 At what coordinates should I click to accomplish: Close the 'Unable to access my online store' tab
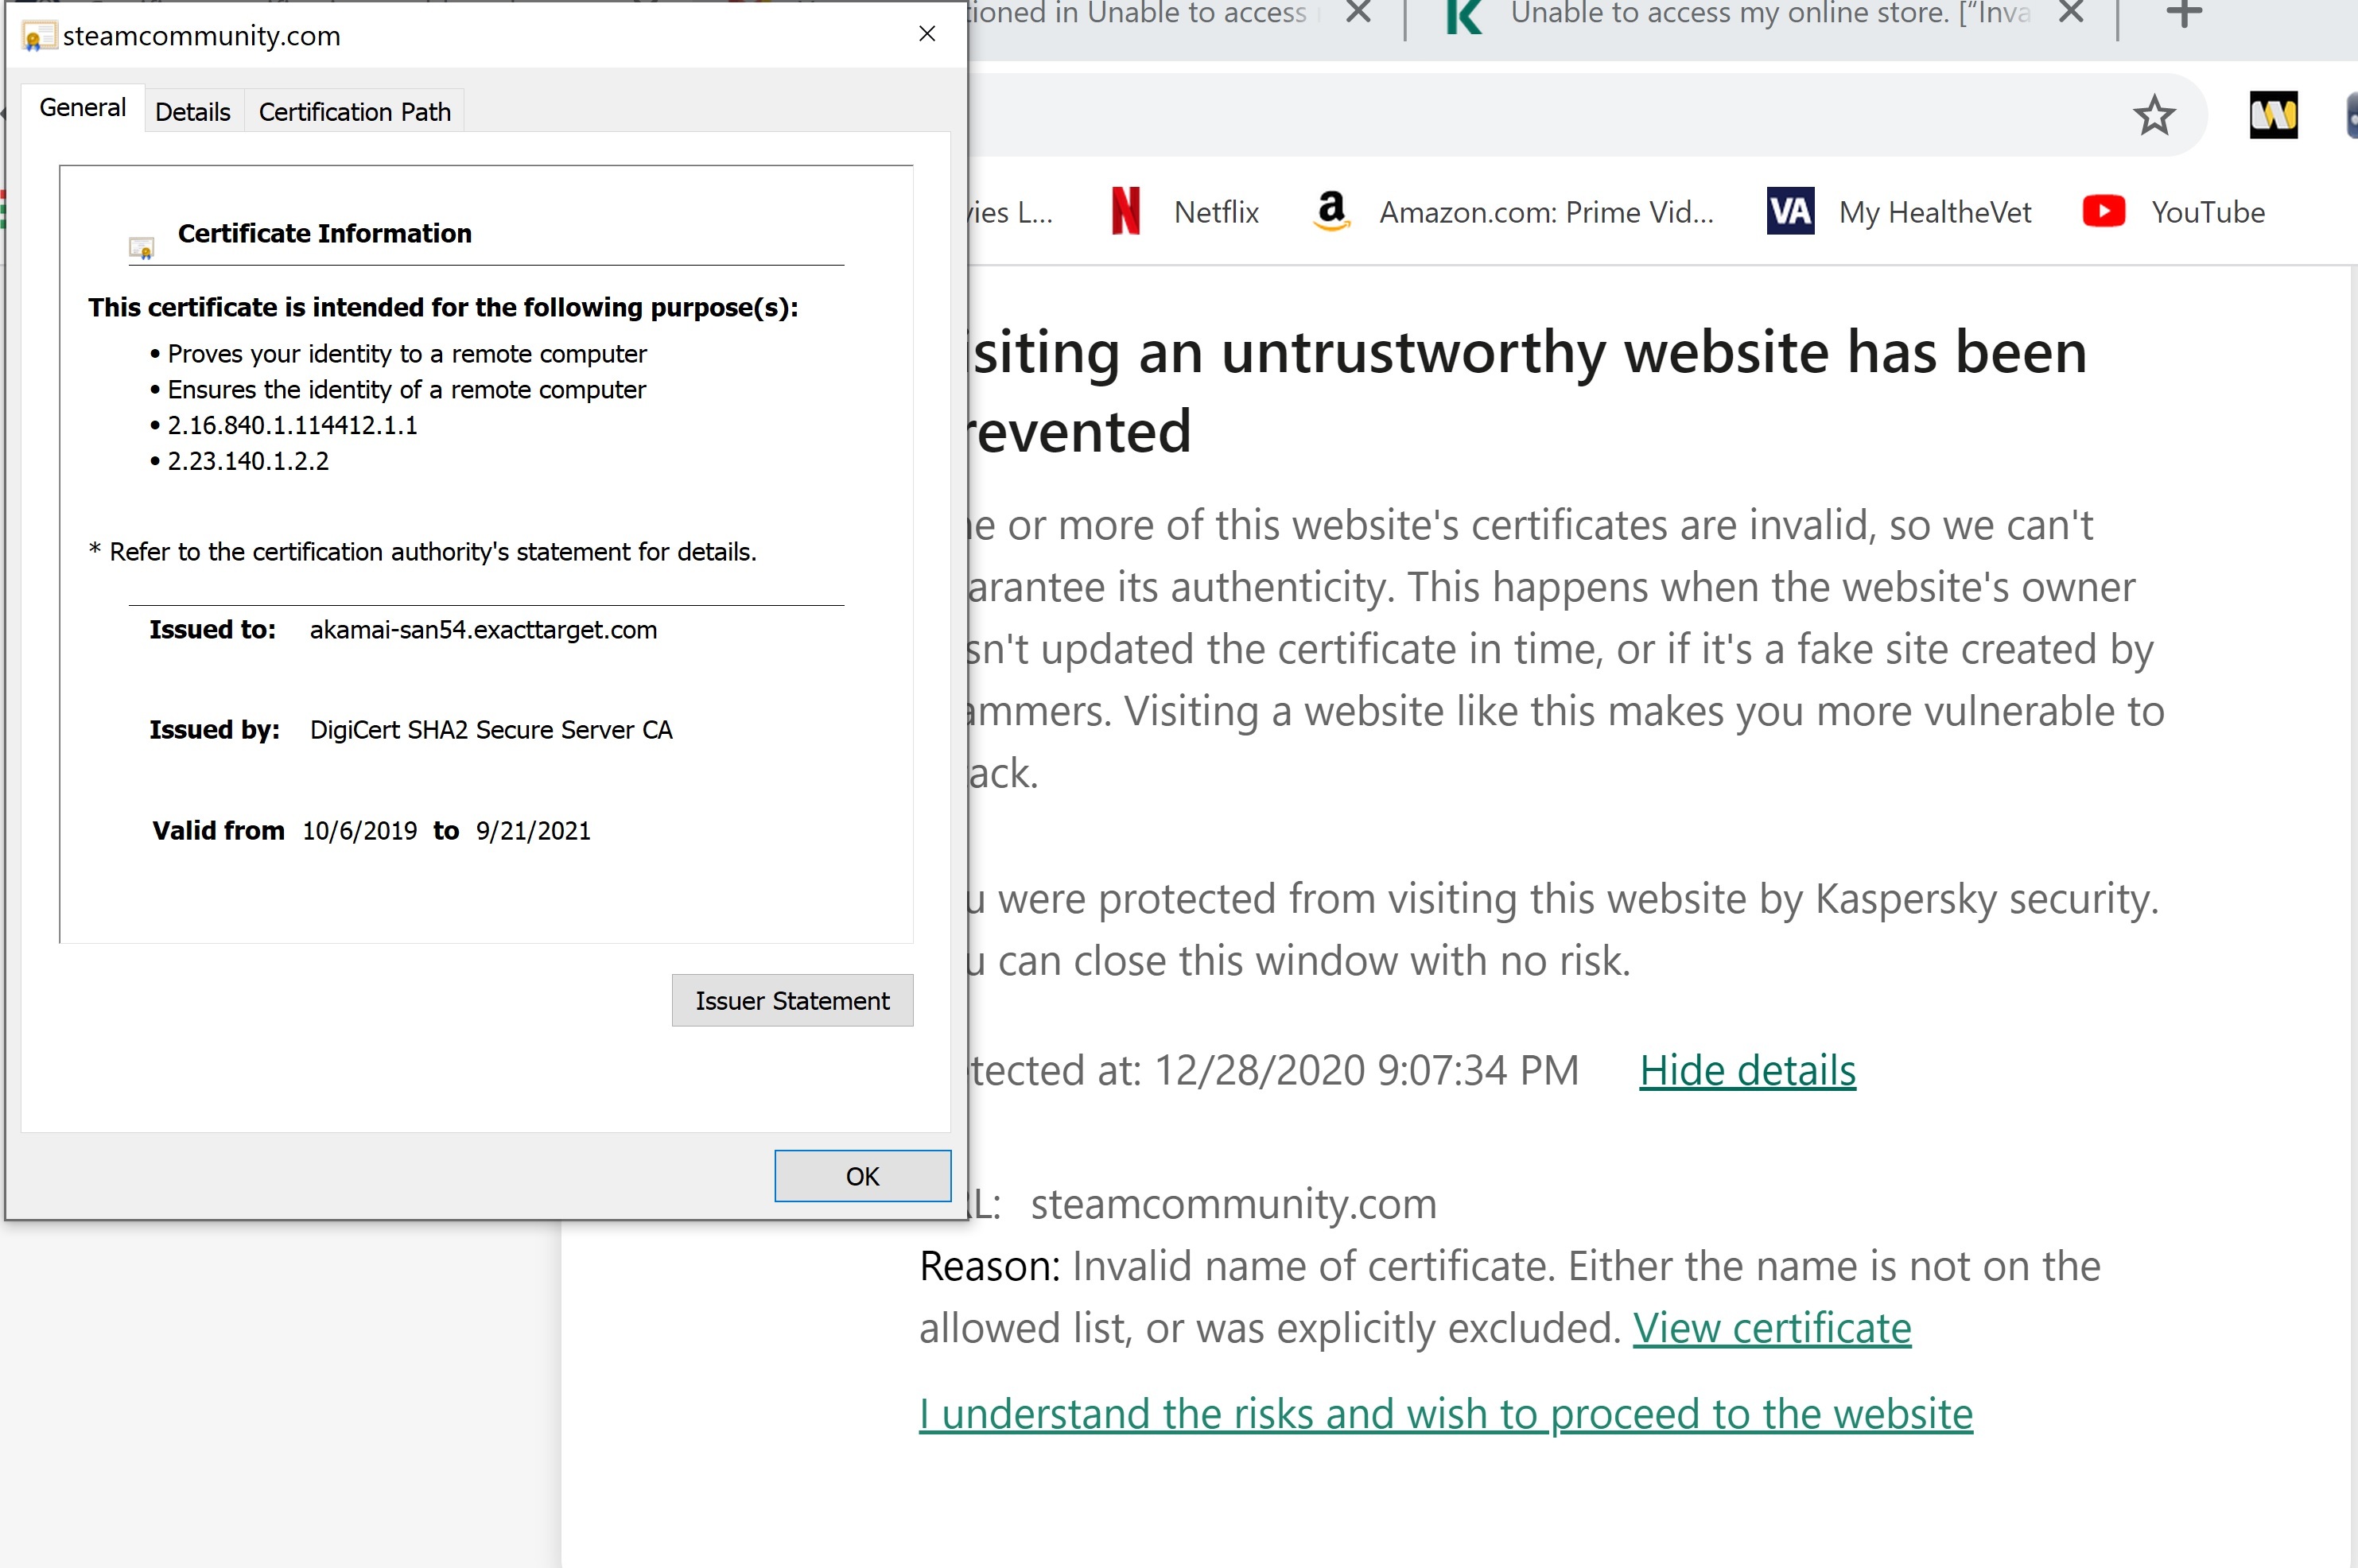[2071, 14]
